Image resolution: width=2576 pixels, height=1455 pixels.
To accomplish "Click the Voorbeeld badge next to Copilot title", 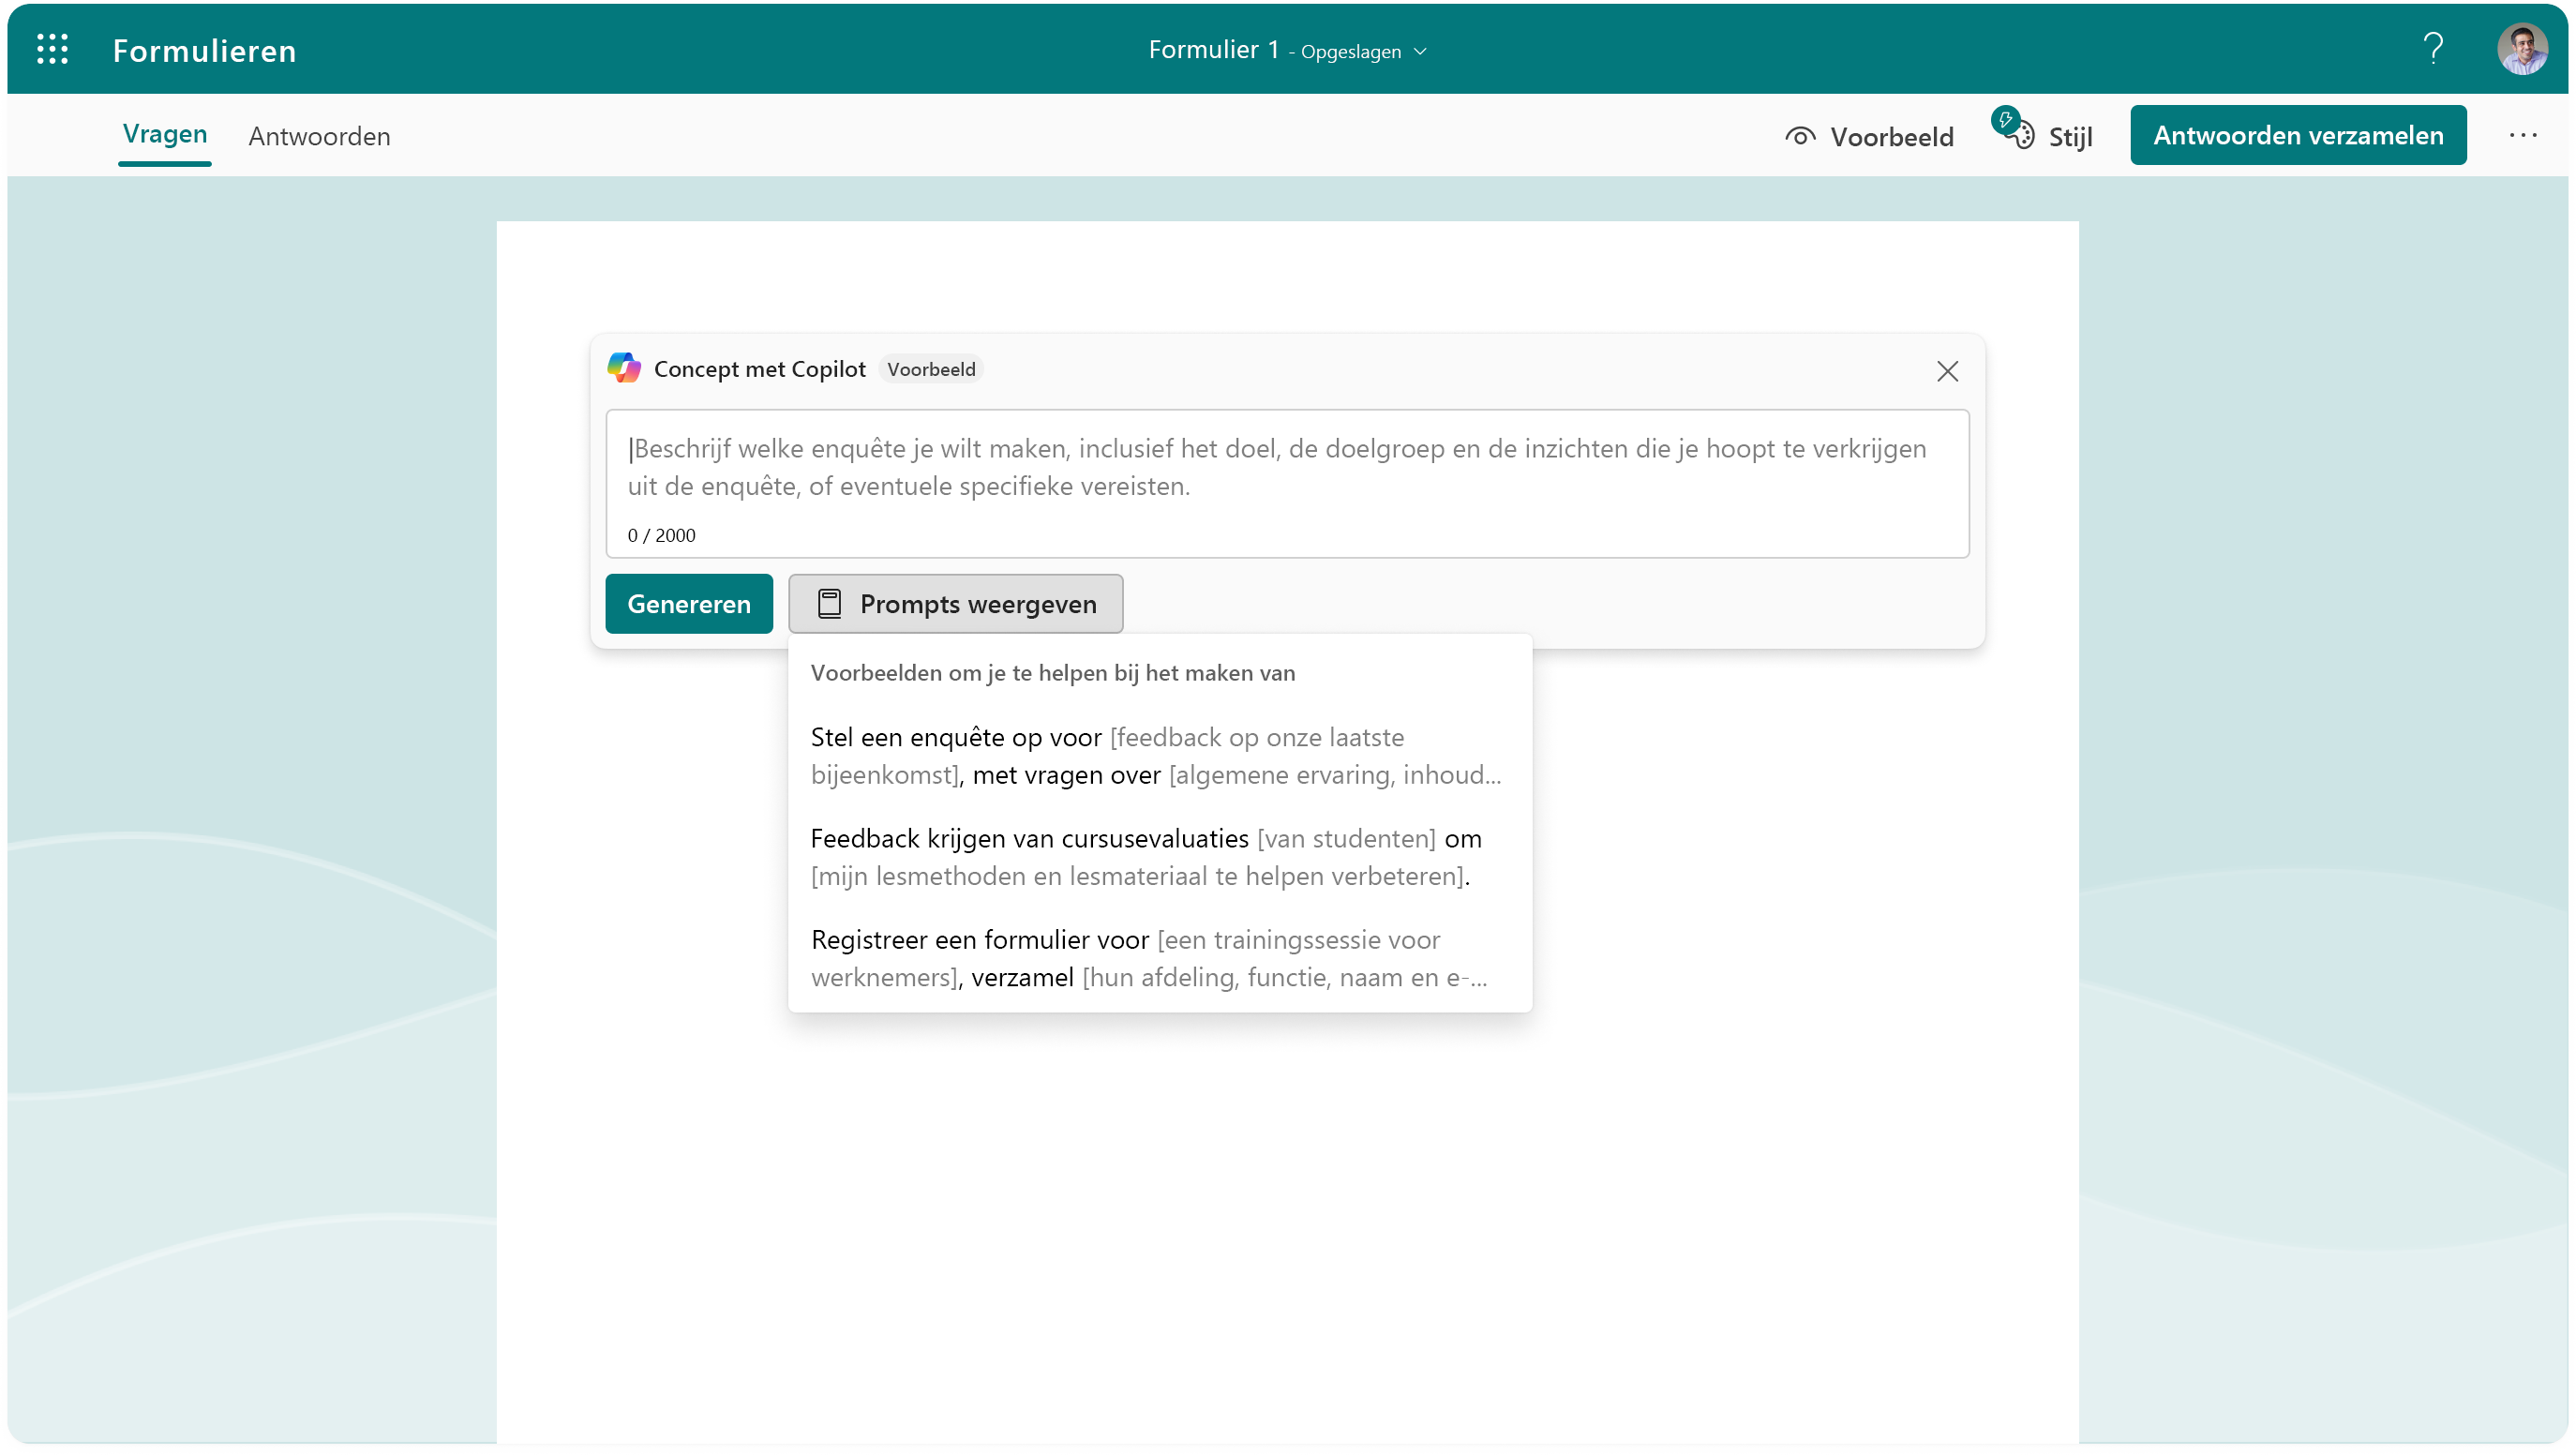I will 930,369.
